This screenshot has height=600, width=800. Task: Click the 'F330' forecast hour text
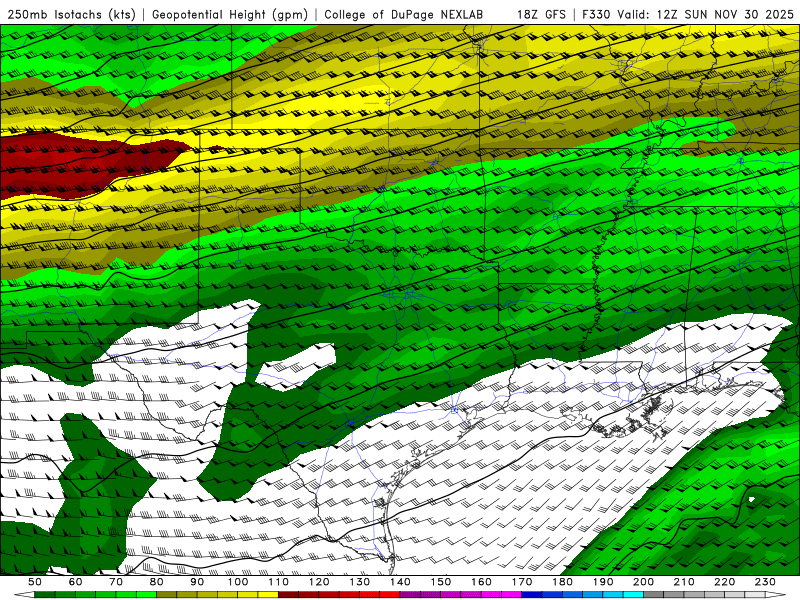[596, 14]
